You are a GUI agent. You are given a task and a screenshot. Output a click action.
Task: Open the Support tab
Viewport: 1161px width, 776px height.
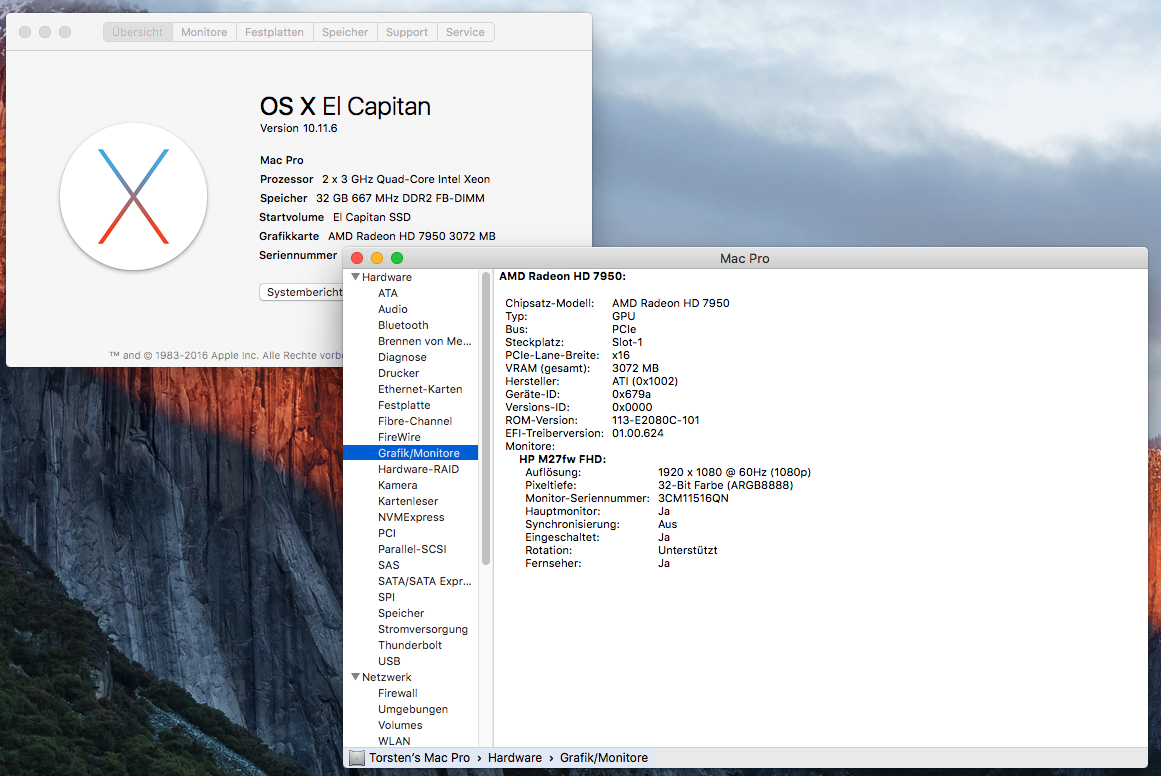tap(407, 32)
